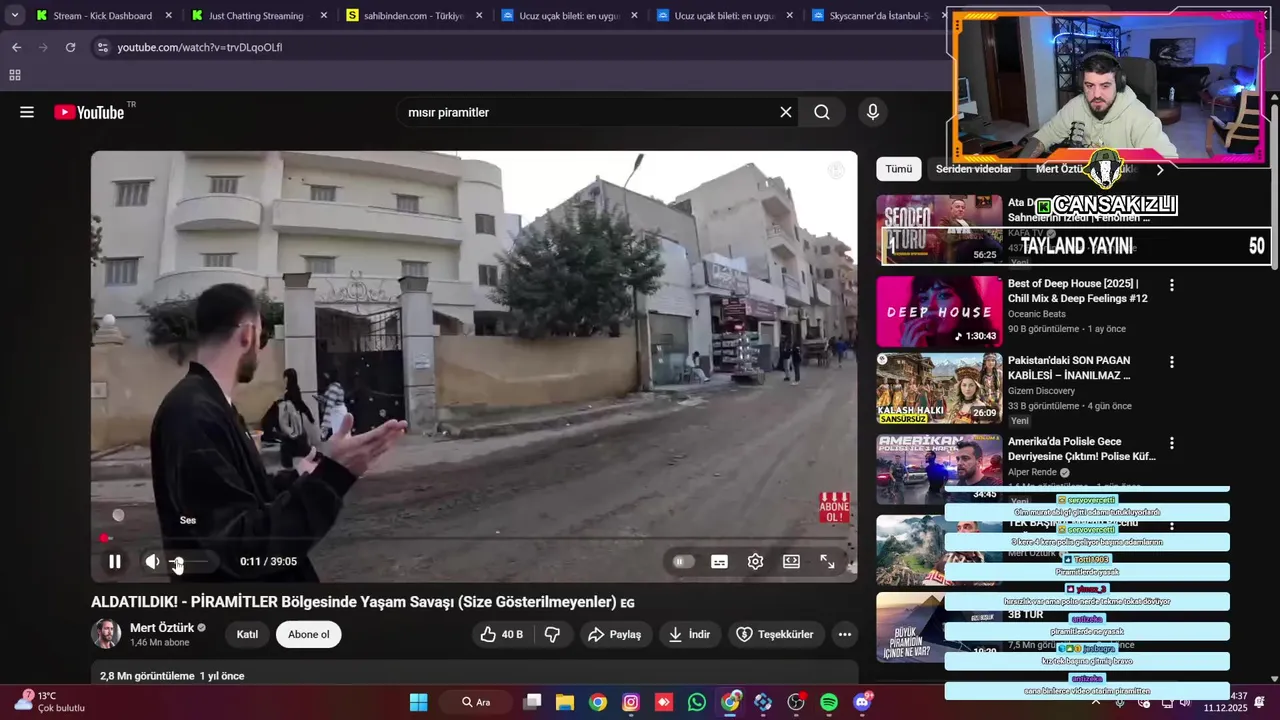Switch to Skyscanner'da İstanbul tab
Viewport: 1280px width, 720px height.
click(875, 16)
